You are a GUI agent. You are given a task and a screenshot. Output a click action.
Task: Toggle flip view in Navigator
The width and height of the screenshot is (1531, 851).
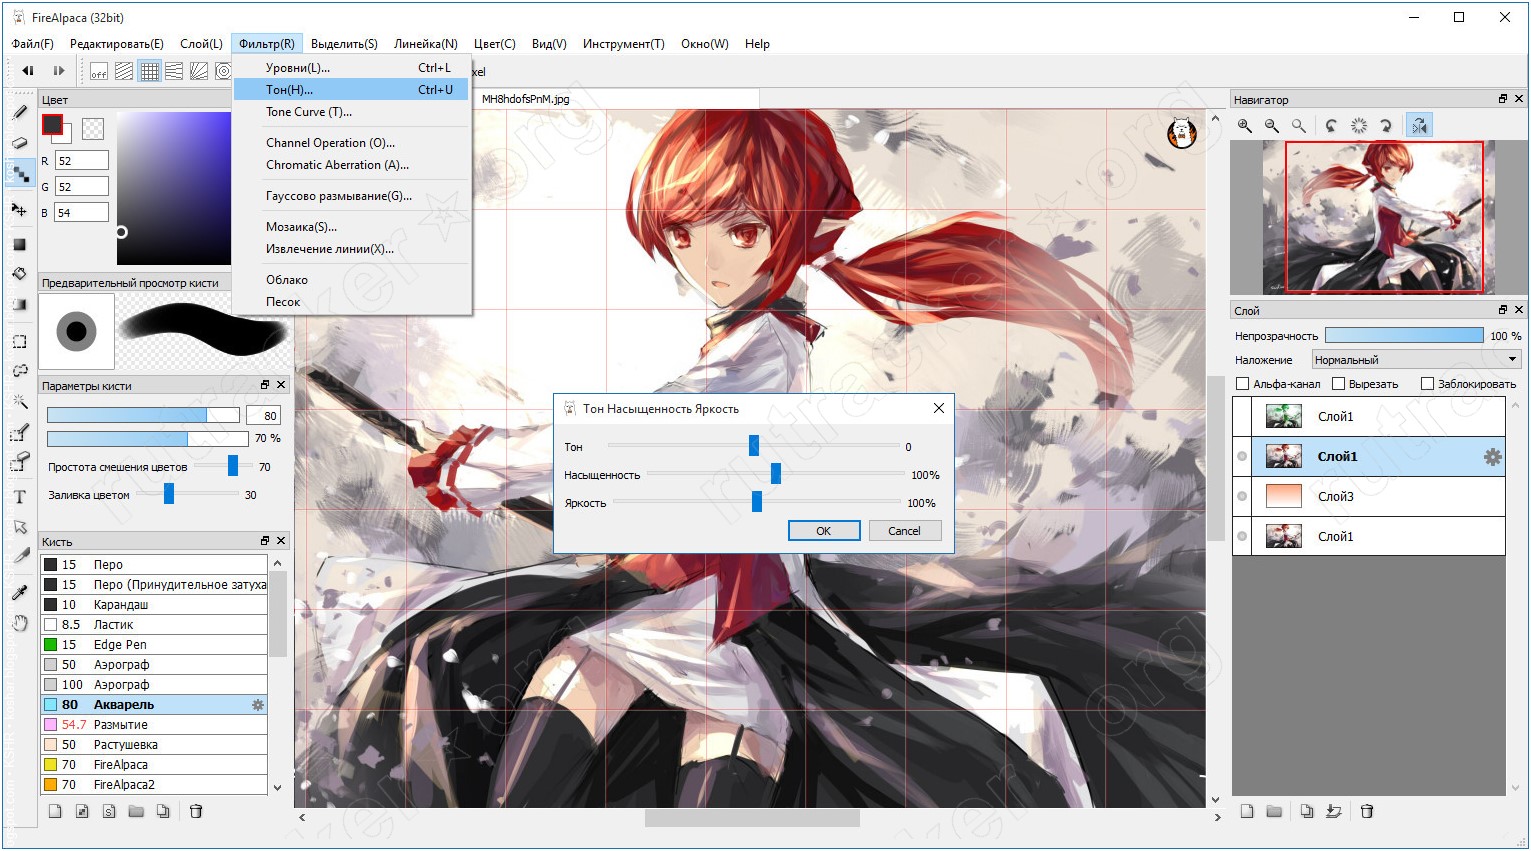(1419, 126)
